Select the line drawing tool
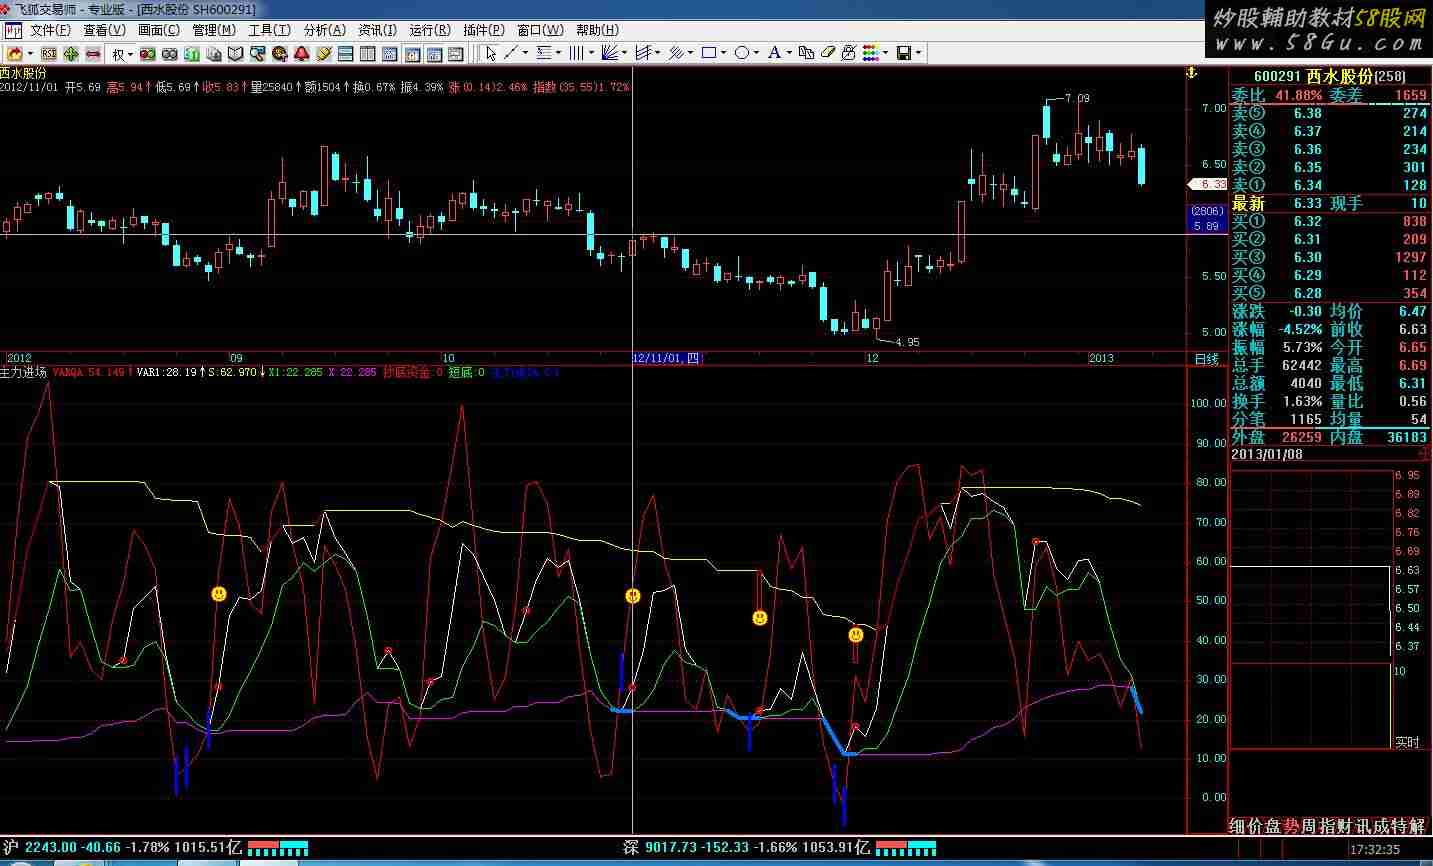The width and height of the screenshot is (1433, 866). click(510, 53)
